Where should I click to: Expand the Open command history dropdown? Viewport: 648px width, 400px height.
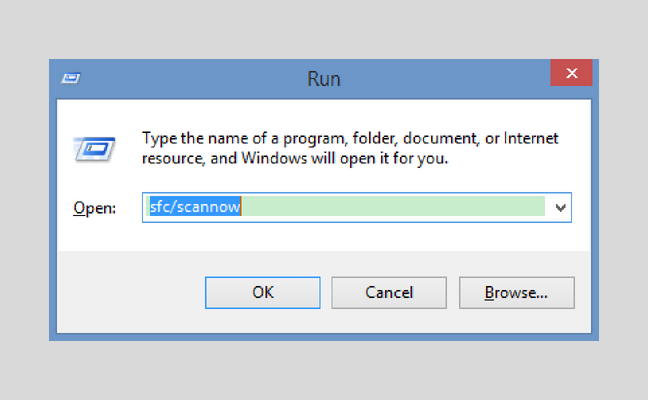point(560,207)
